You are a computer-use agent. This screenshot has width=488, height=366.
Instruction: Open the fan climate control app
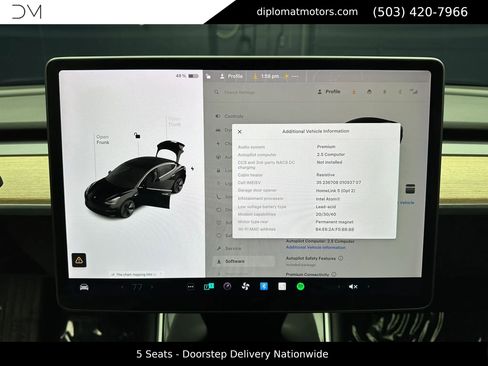pyautogui.click(x=245, y=286)
